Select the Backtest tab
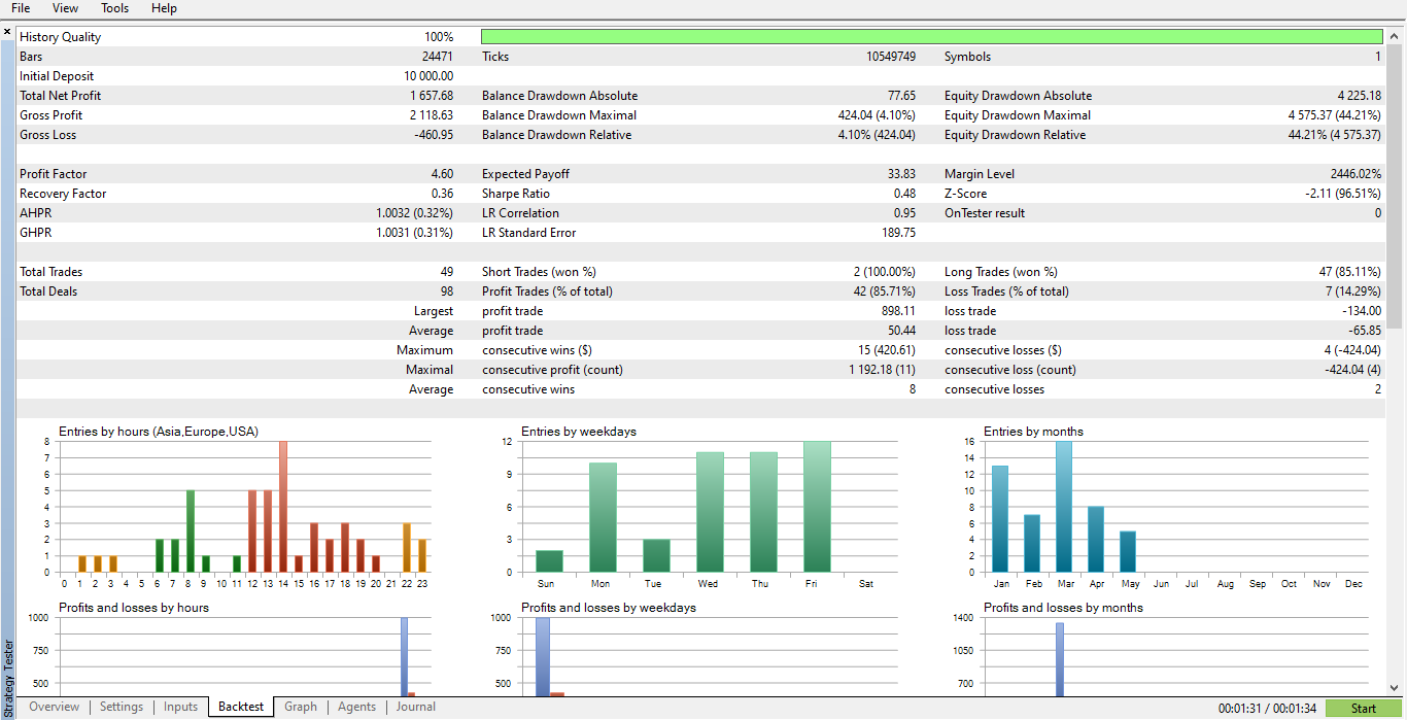1407x720 pixels. [x=241, y=707]
